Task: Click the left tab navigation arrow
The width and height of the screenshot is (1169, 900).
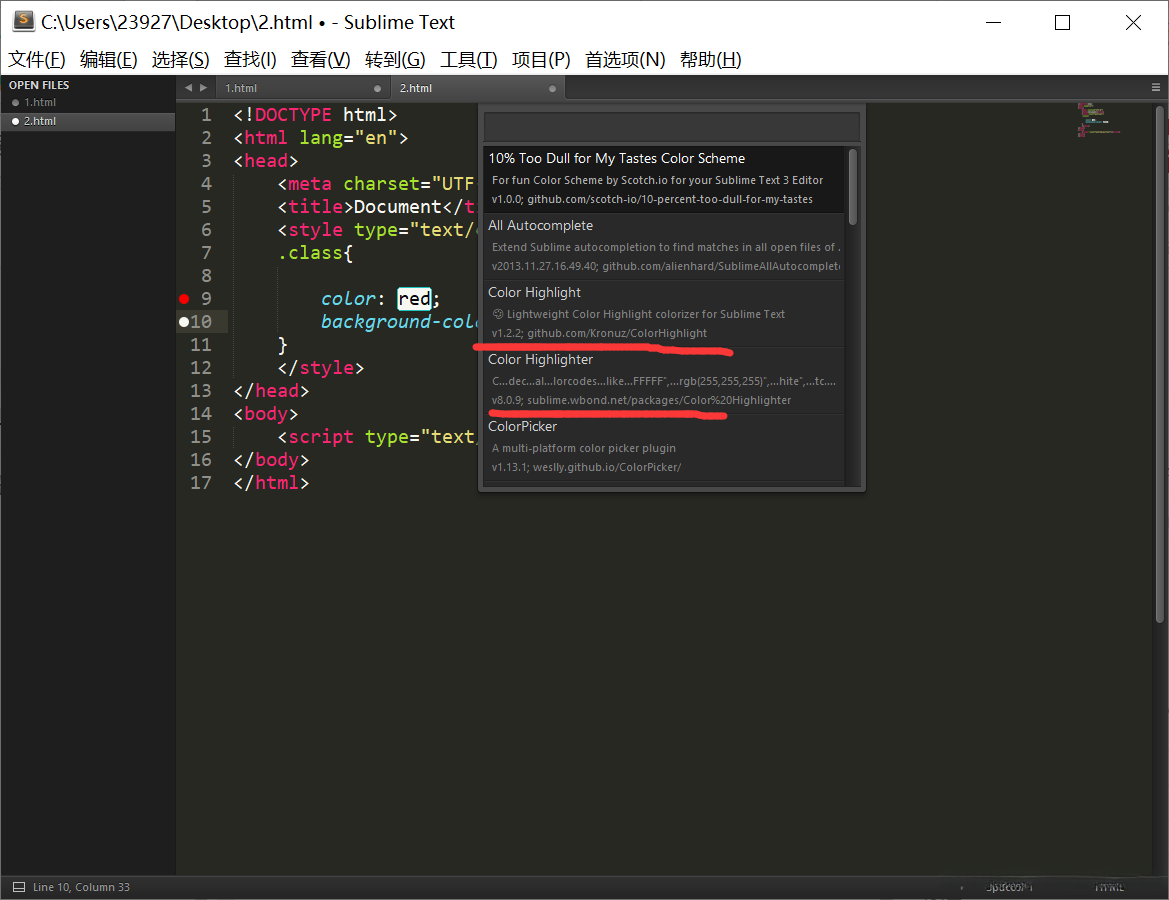Action: coord(188,88)
